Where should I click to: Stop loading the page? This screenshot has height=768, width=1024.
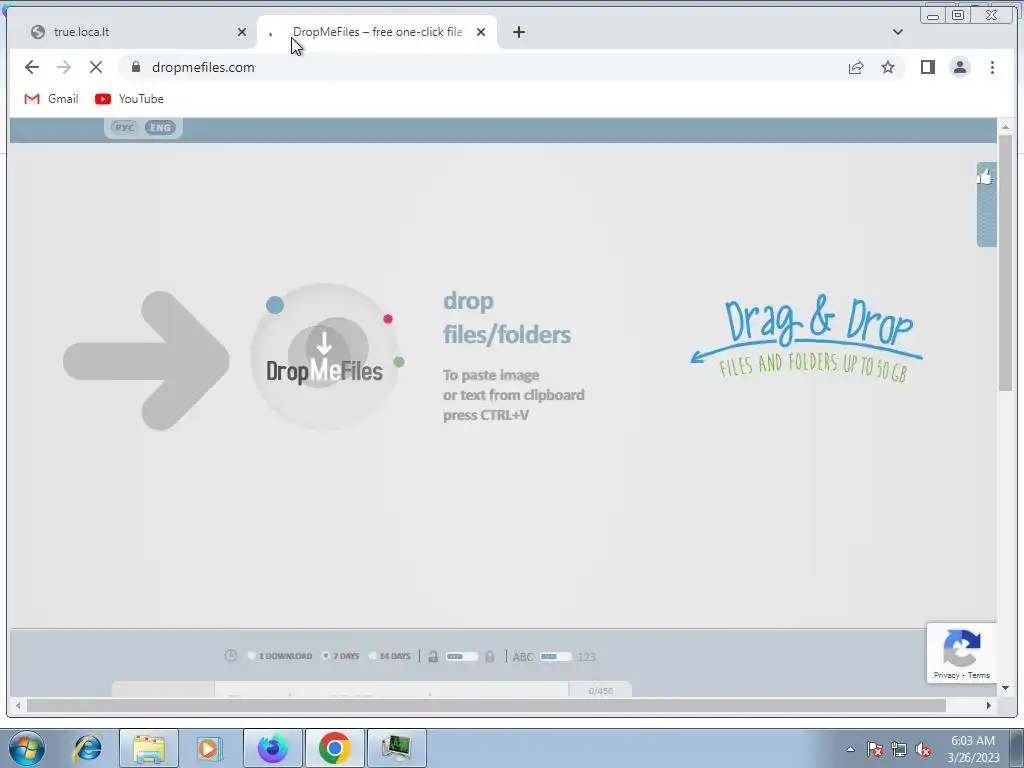pyautogui.click(x=95, y=67)
